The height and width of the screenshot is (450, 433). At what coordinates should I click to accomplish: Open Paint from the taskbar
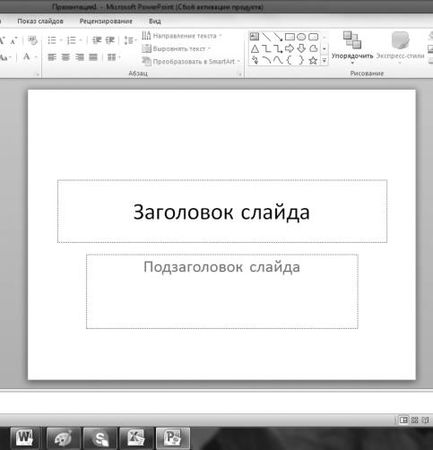[63, 438]
